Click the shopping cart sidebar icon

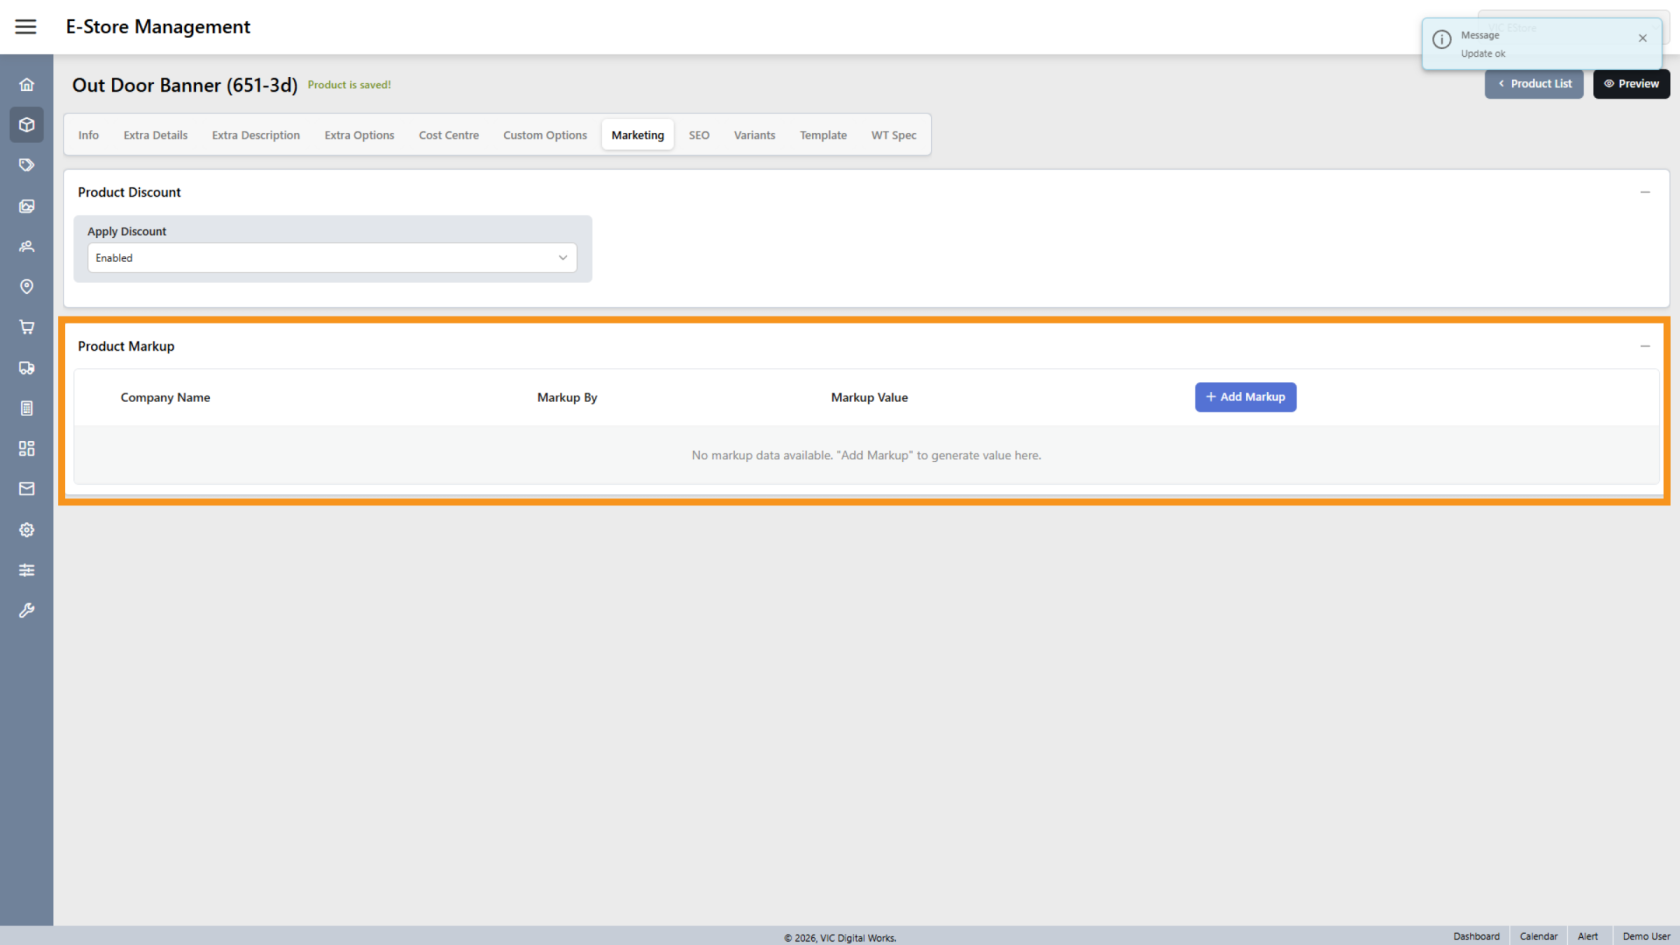tap(27, 327)
